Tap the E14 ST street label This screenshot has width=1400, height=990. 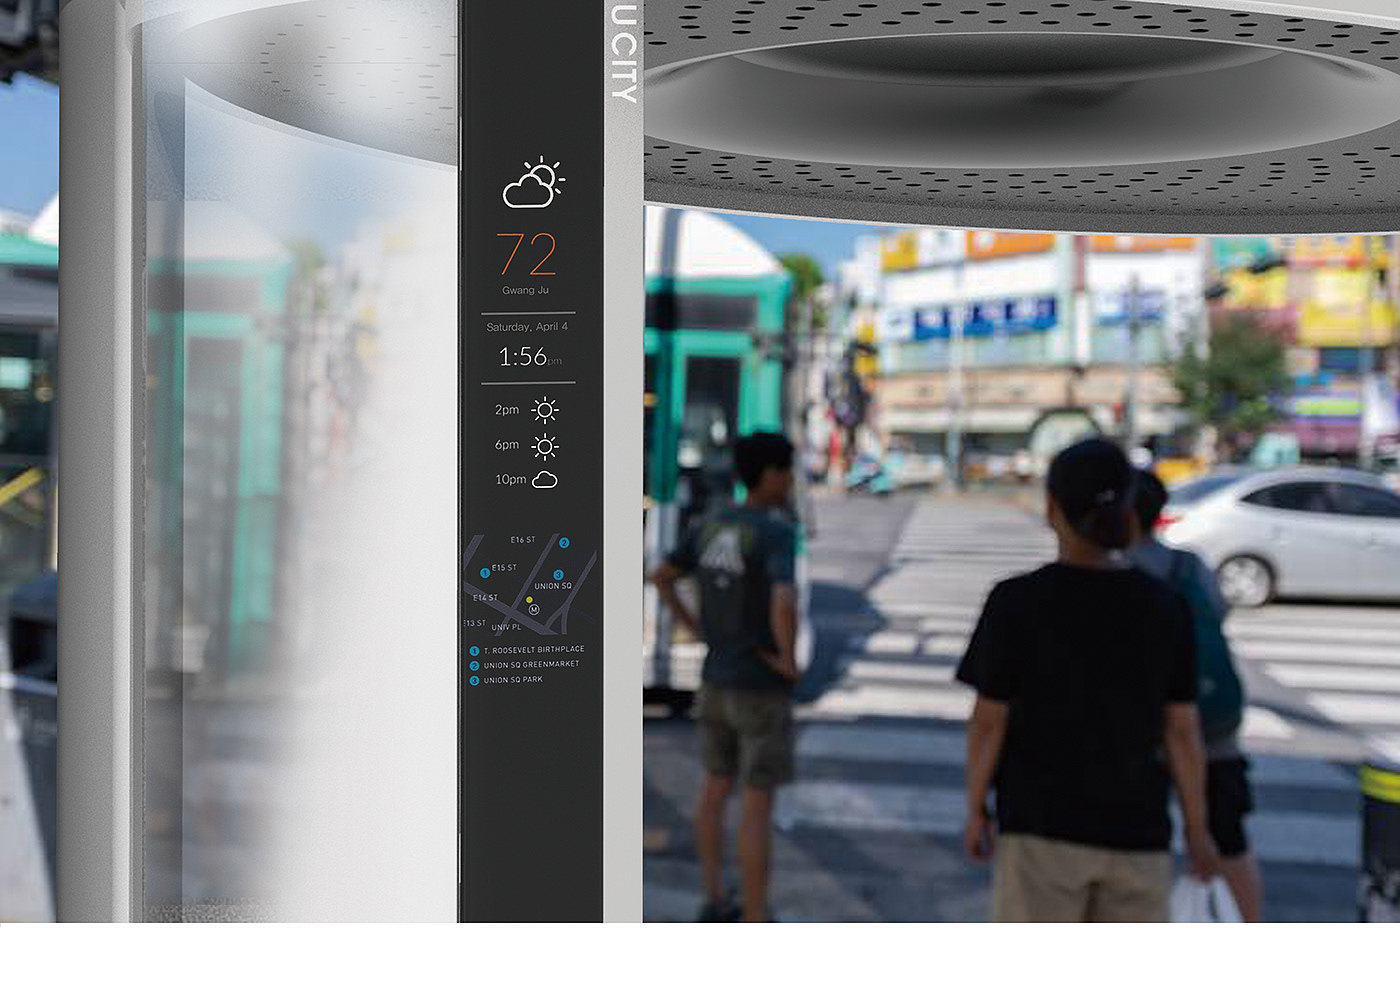(485, 598)
